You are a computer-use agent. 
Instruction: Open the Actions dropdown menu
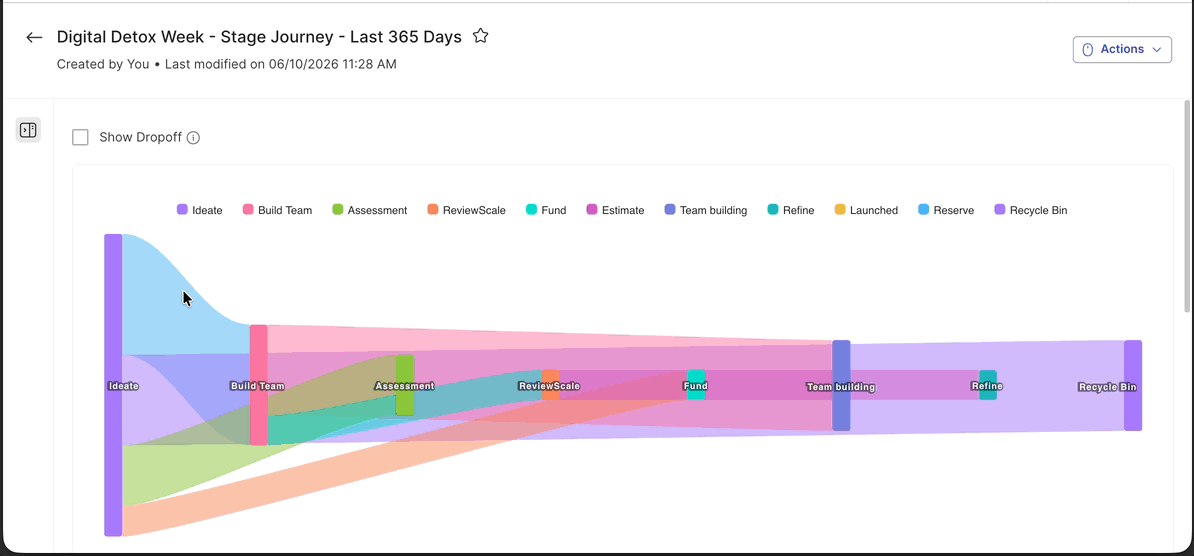1122,50
